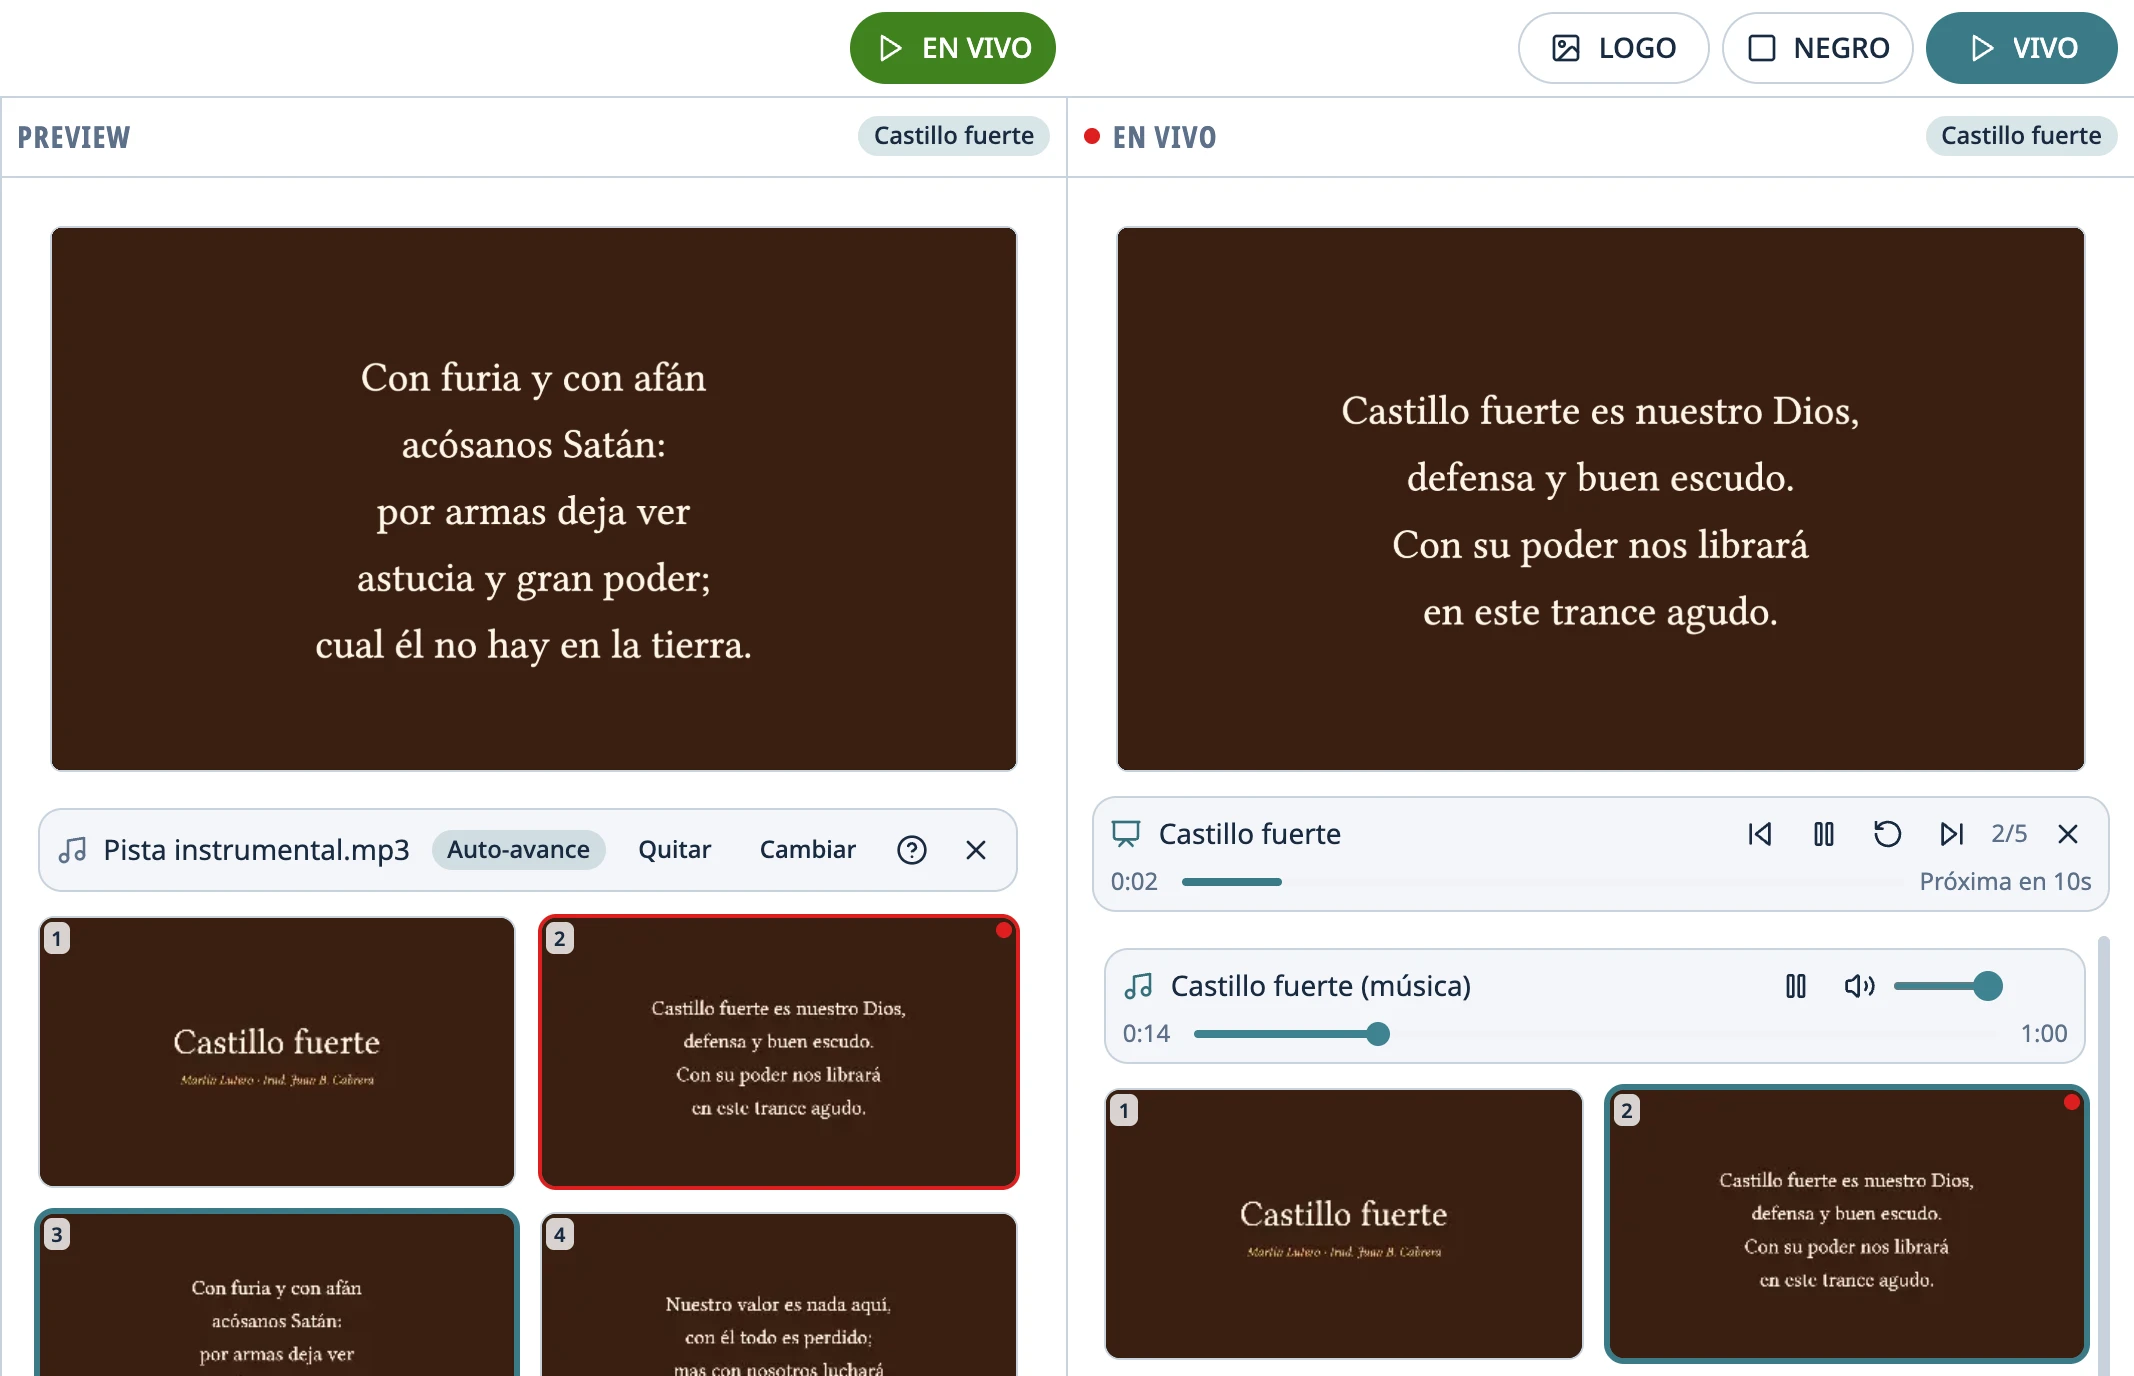Close the Pista instrumental.mp3 bar
Viewport: 2134px width, 1376px height.
pos(976,850)
